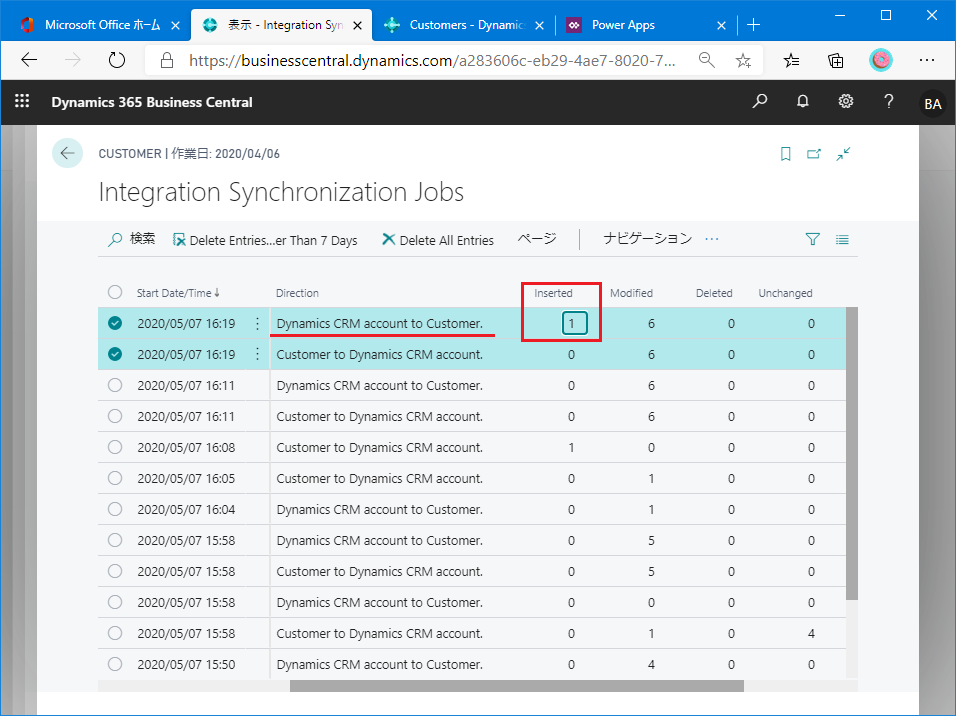Show more actions with the ellipsis
The image size is (956, 716).
tap(712, 239)
